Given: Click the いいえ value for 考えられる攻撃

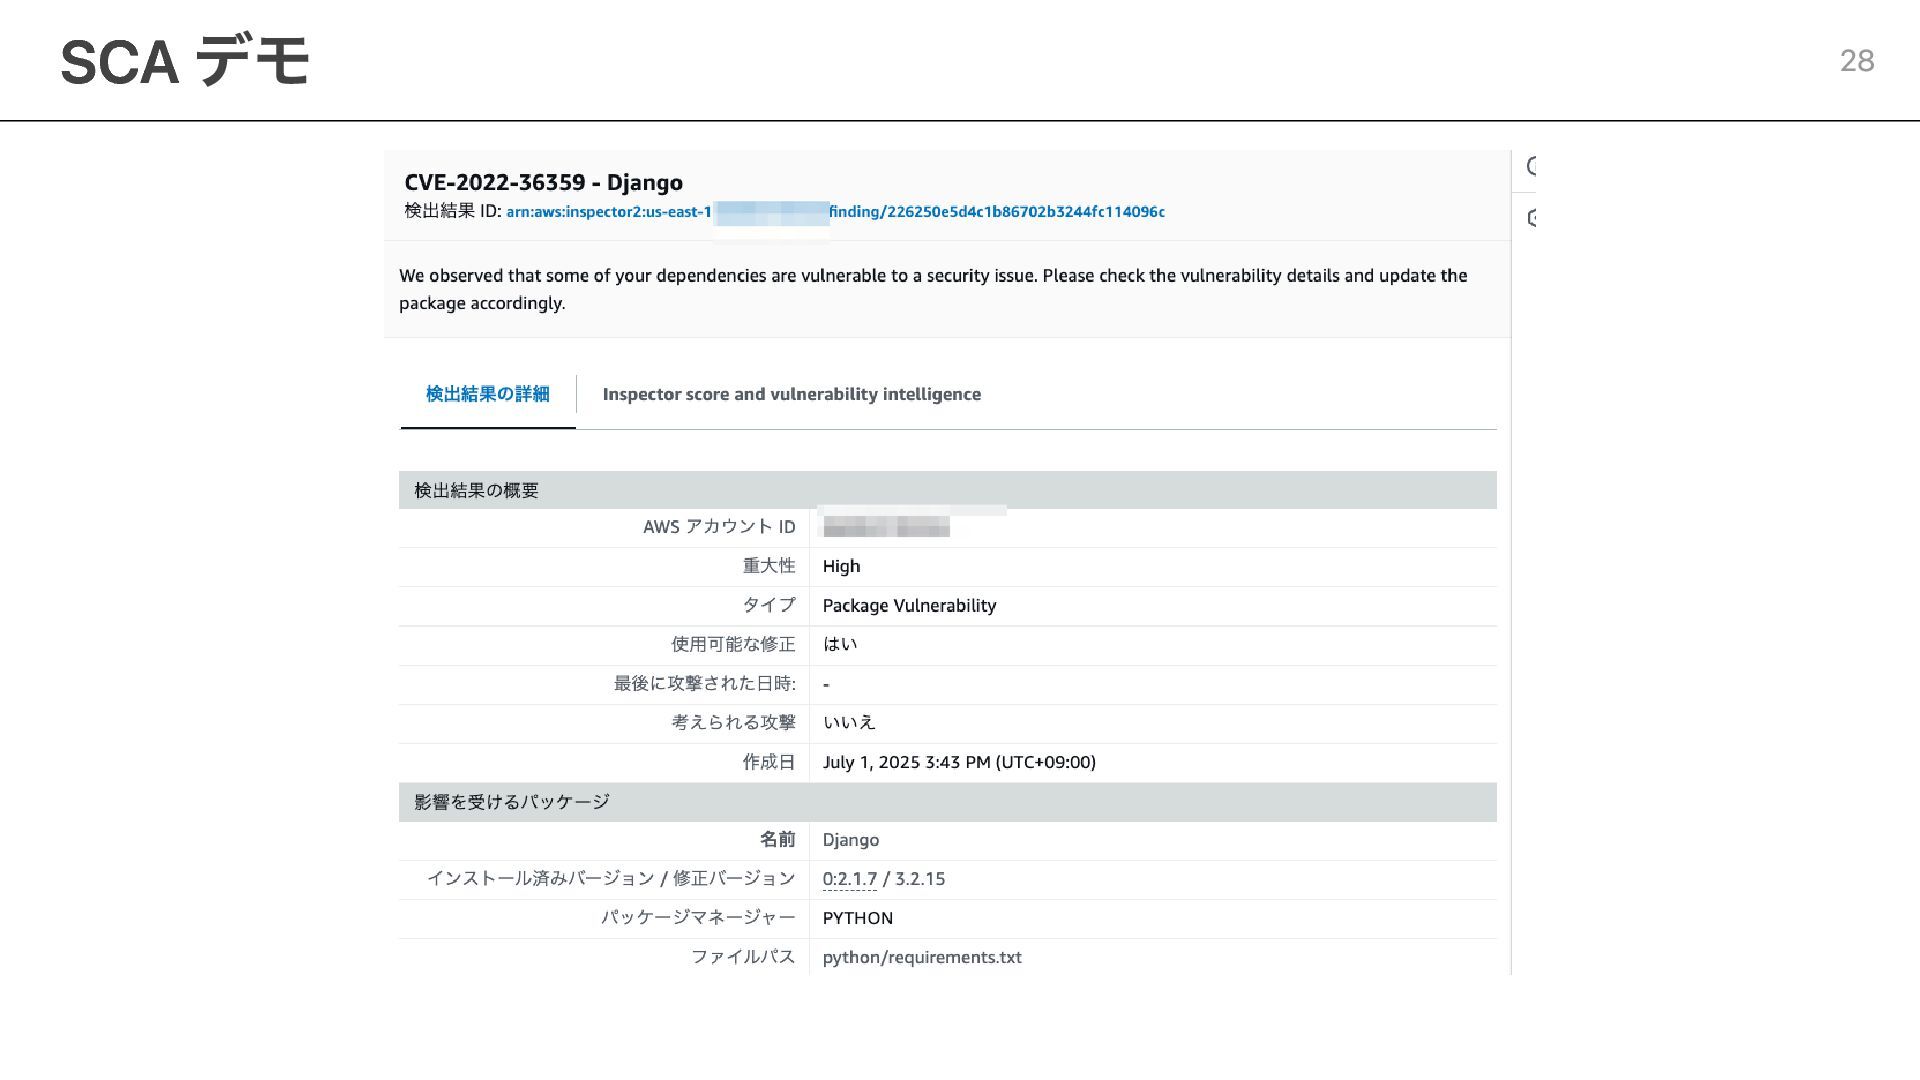Looking at the screenshot, I should click(849, 722).
